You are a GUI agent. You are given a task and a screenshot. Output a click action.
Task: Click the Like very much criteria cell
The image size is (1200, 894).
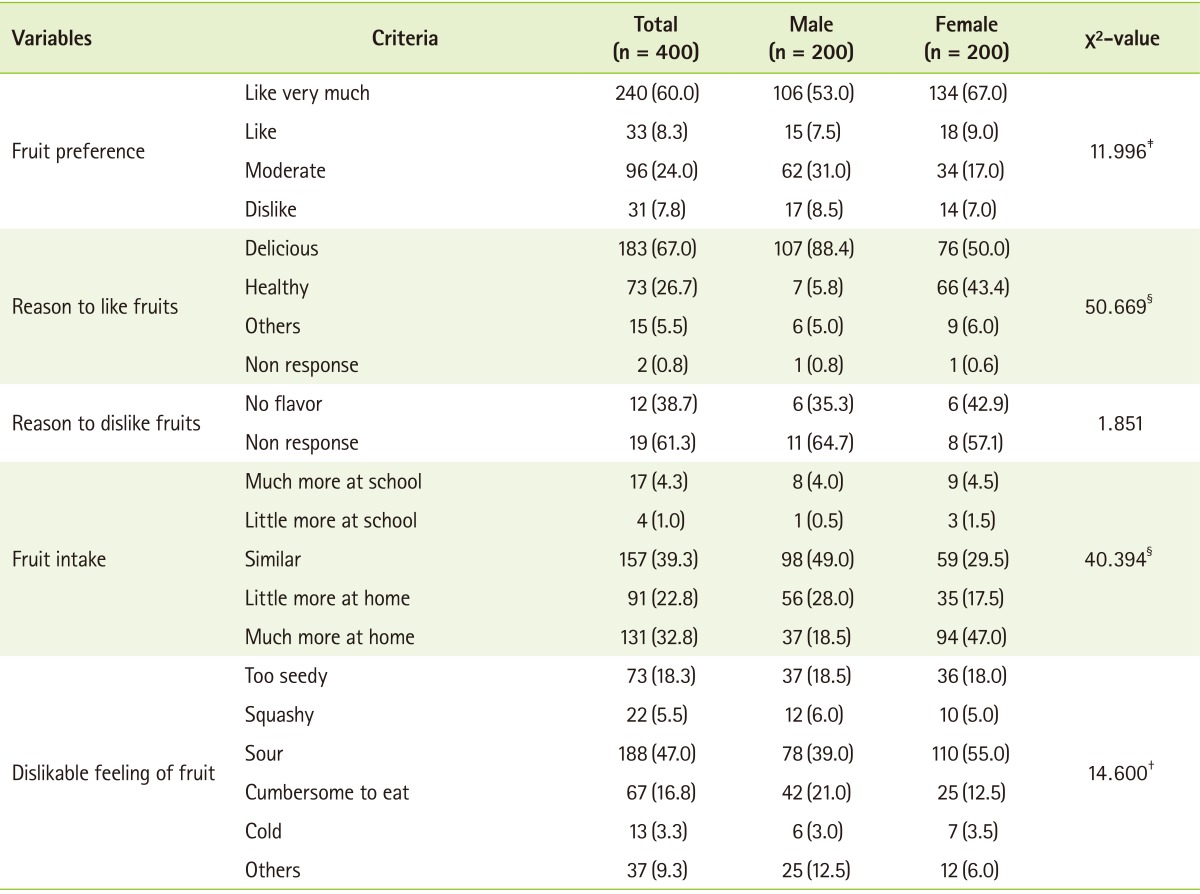pyautogui.click(x=307, y=93)
